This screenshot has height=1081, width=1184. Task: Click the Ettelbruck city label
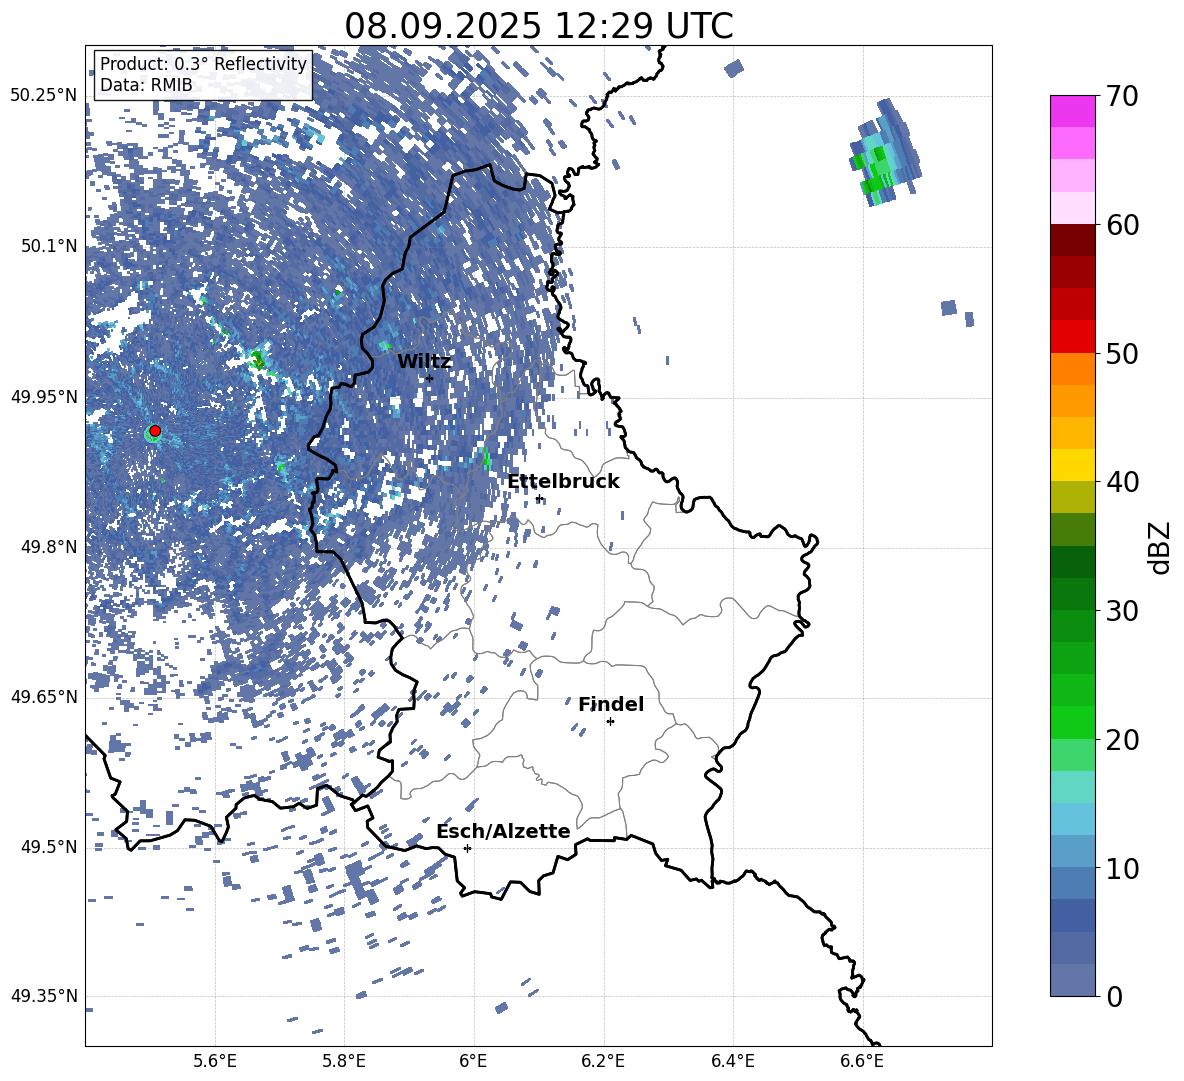[563, 481]
